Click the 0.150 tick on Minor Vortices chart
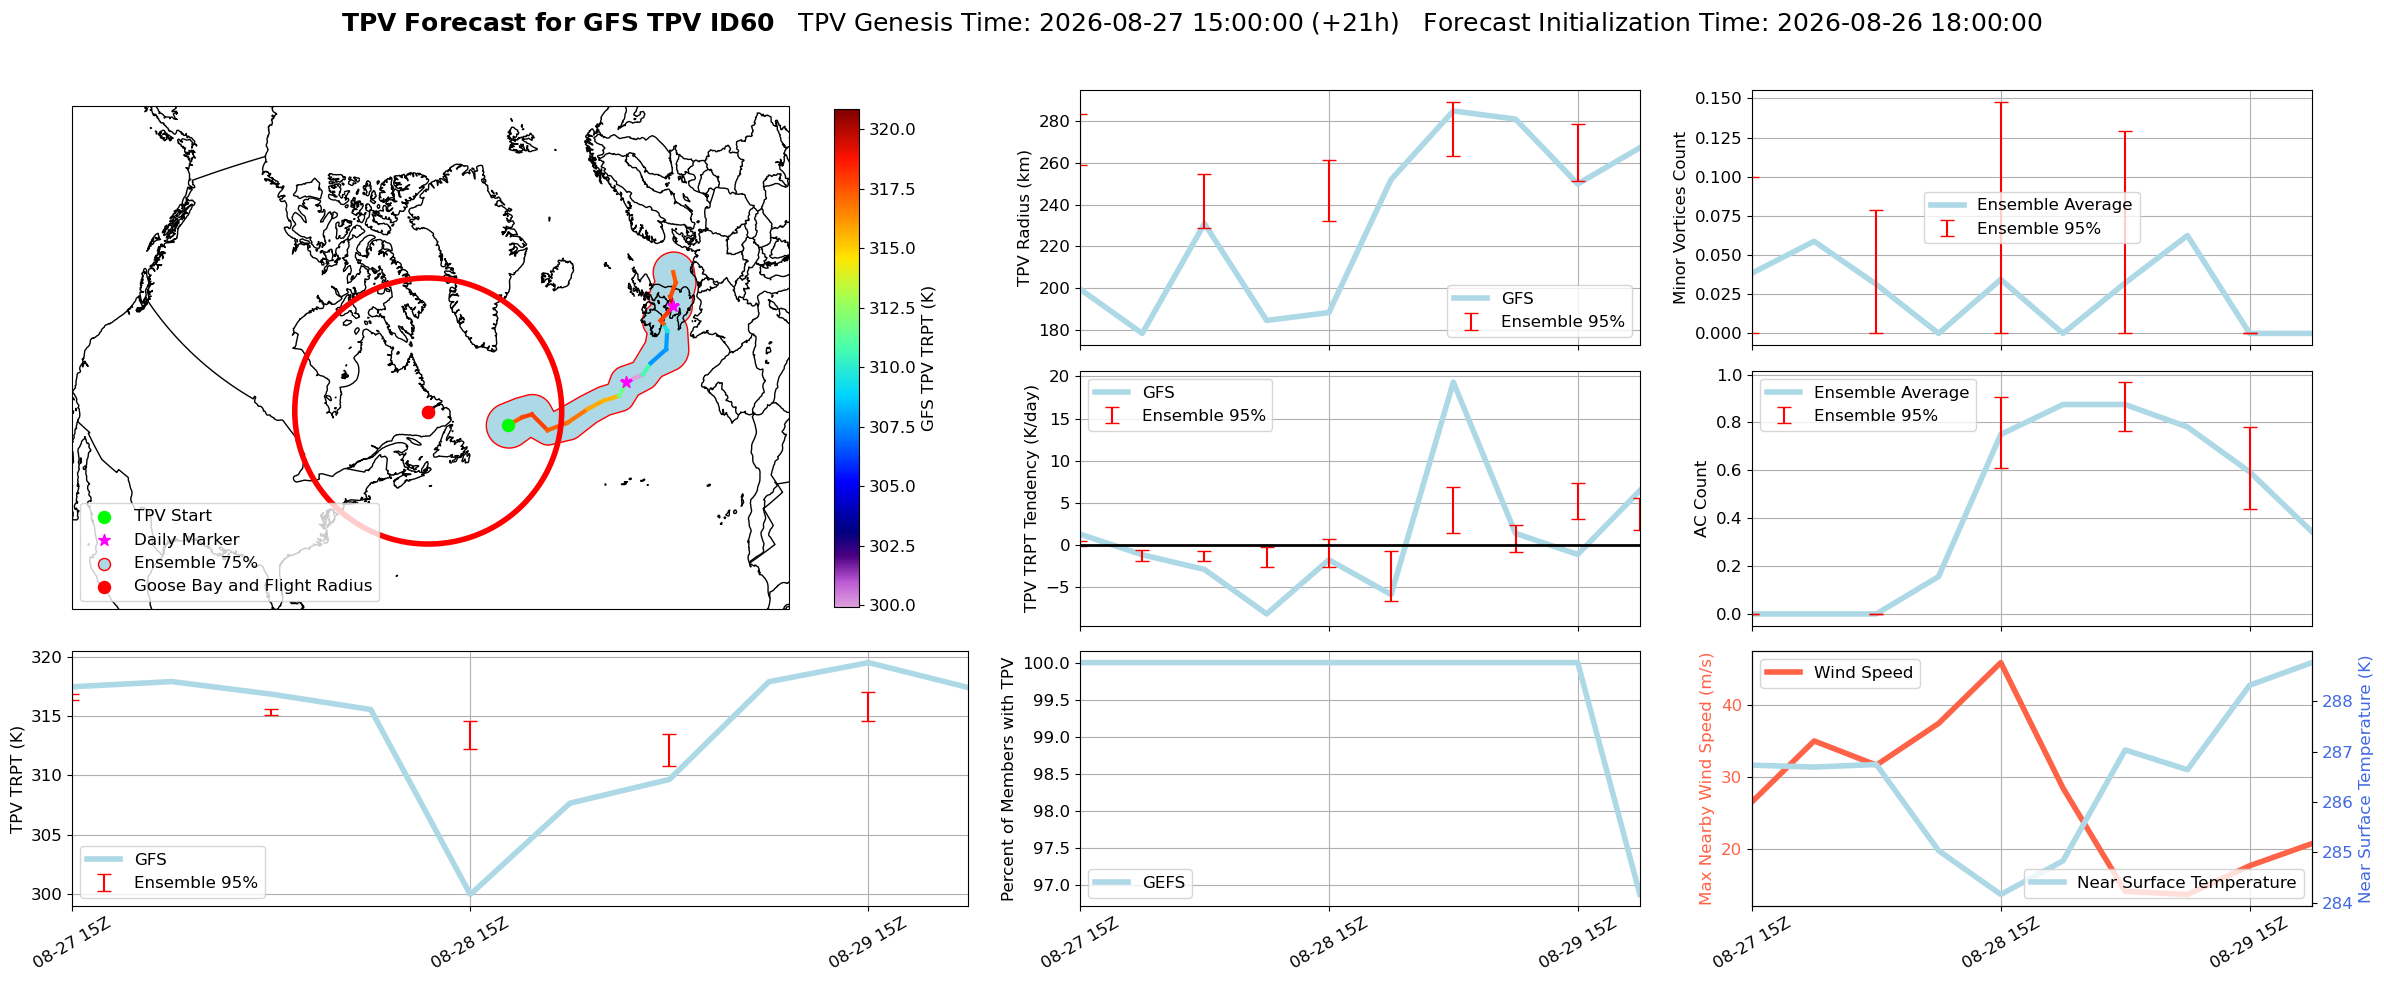Viewport: 2384px width, 982px height. pyautogui.click(x=1719, y=99)
